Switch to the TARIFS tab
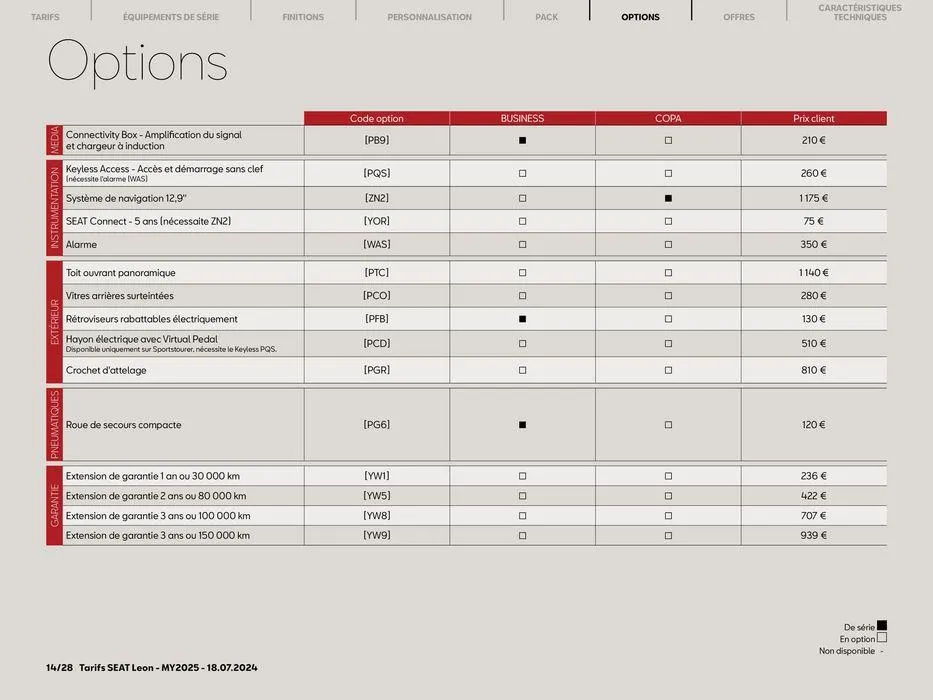 [45, 16]
